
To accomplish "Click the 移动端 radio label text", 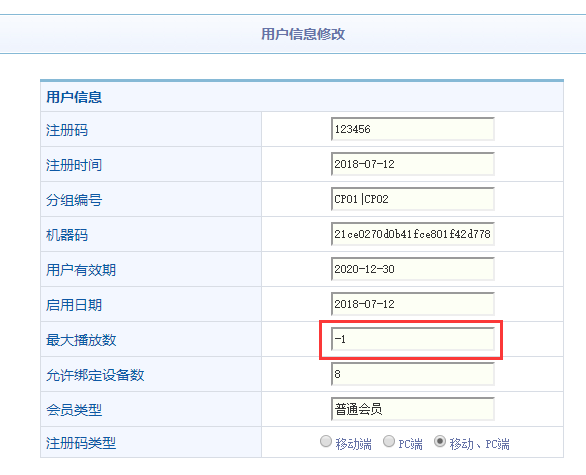I will (x=354, y=444).
